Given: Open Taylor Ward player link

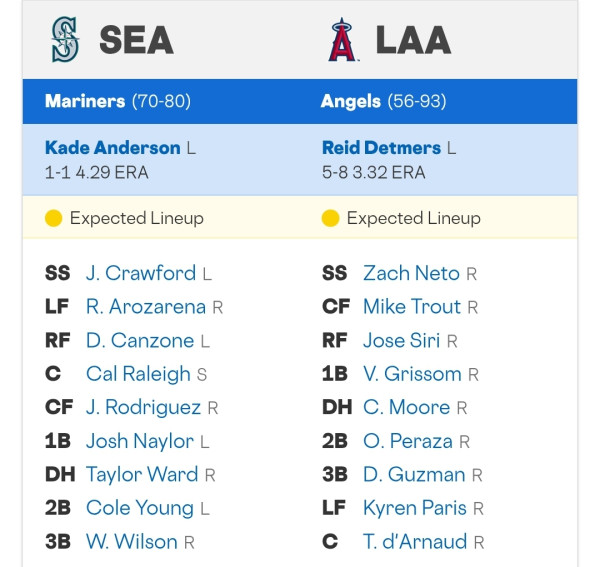Looking at the screenshot, I should (142, 474).
